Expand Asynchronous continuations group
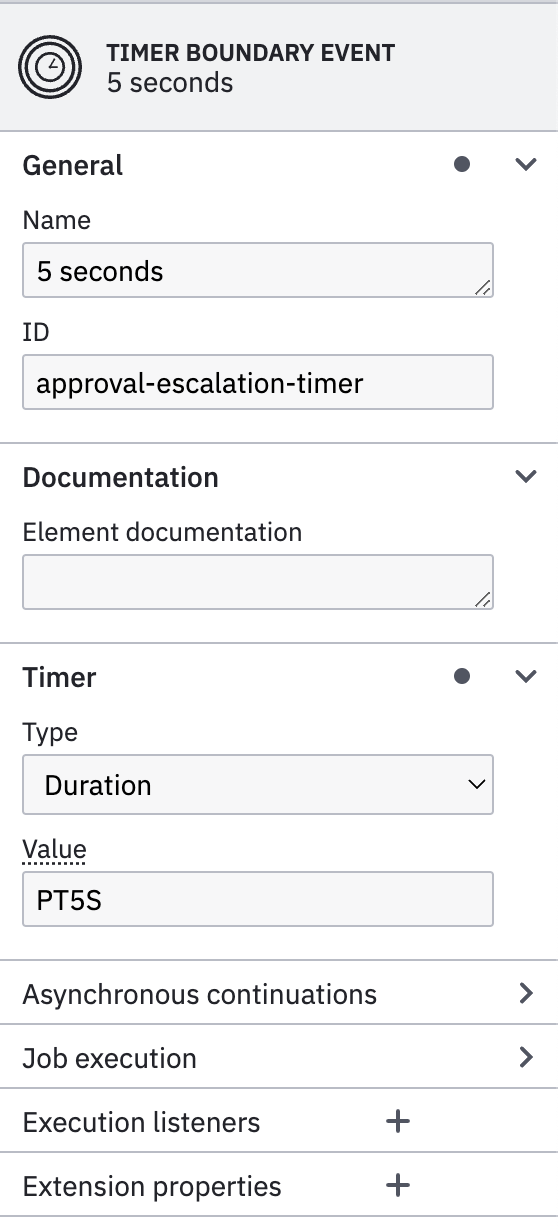 coord(279,994)
